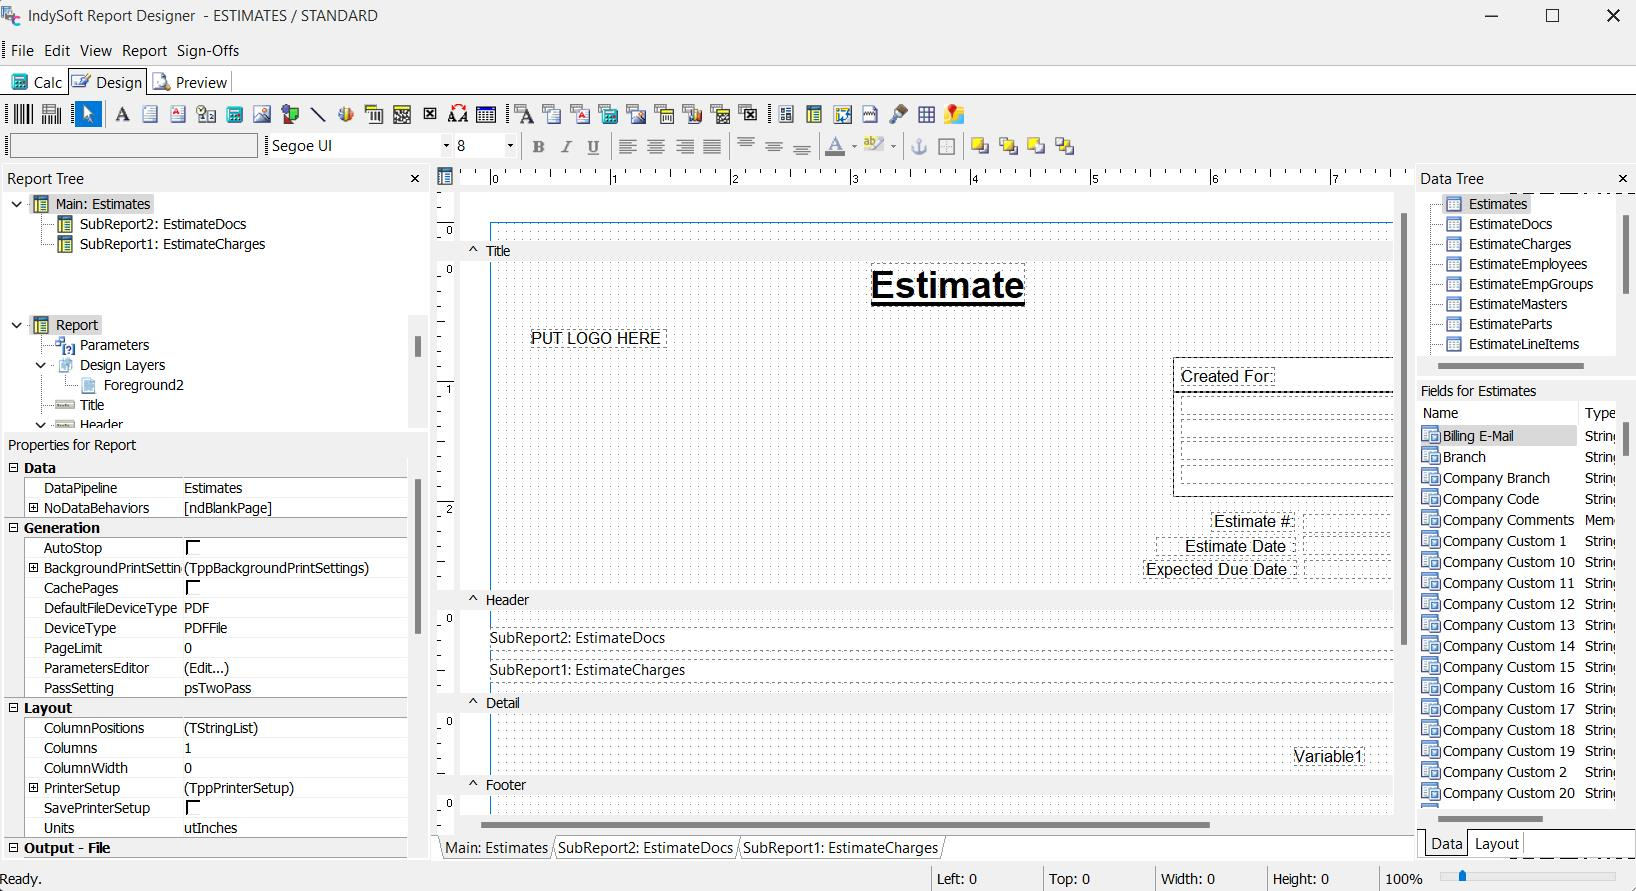Collapse the Main: Estimates tree node
Viewport: 1636px width, 891px height.
click(17, 204)
